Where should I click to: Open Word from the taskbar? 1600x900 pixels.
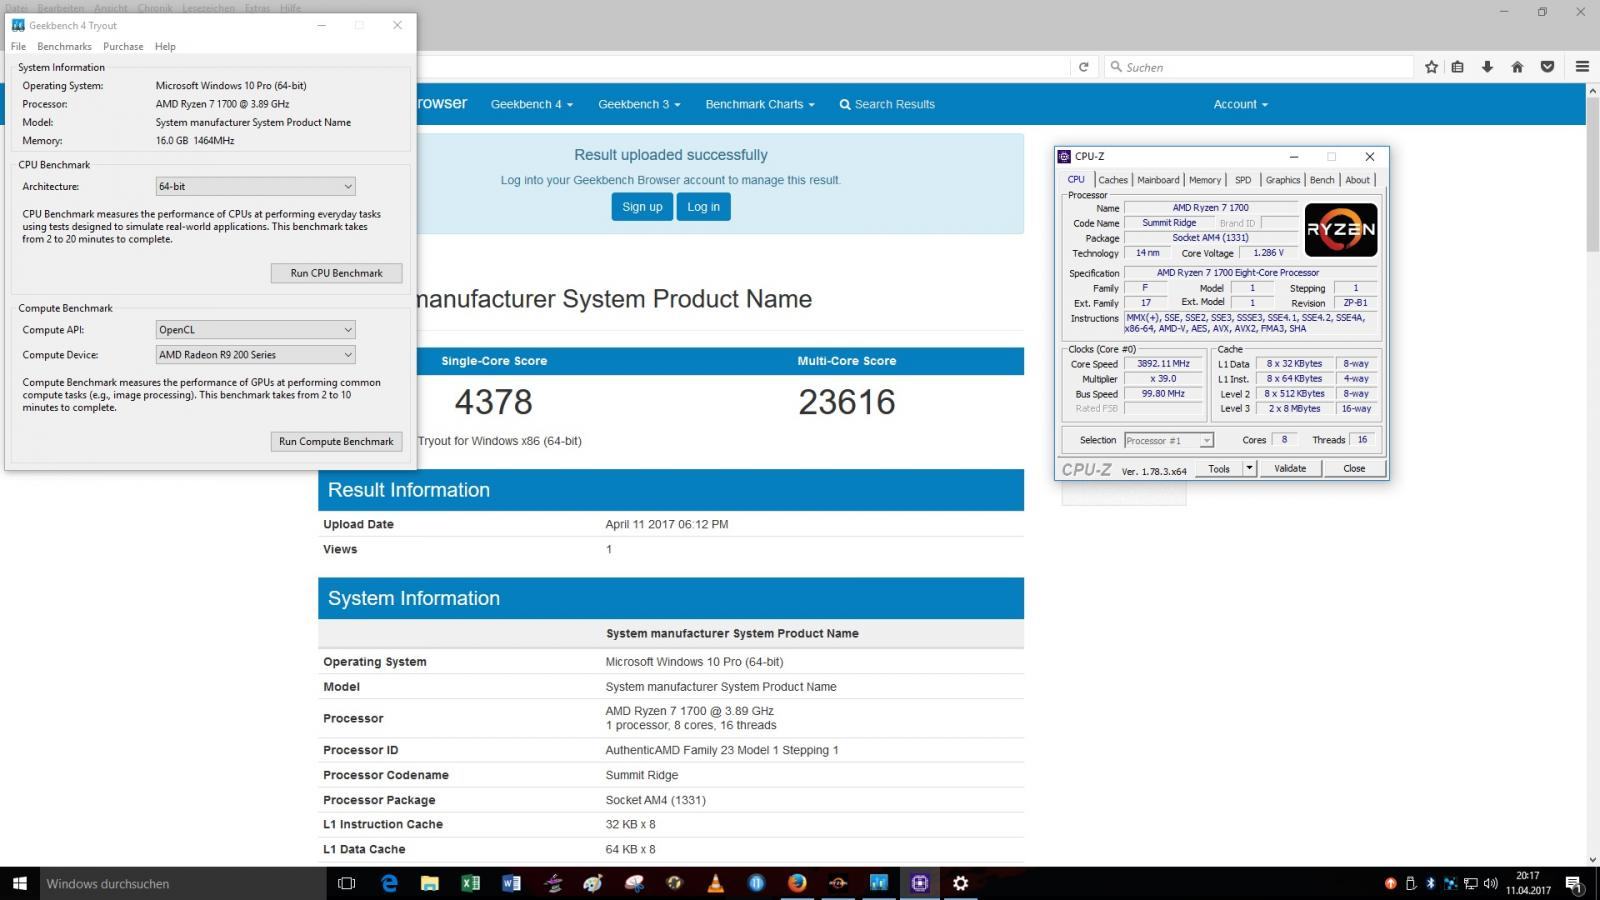click(511, 883)
